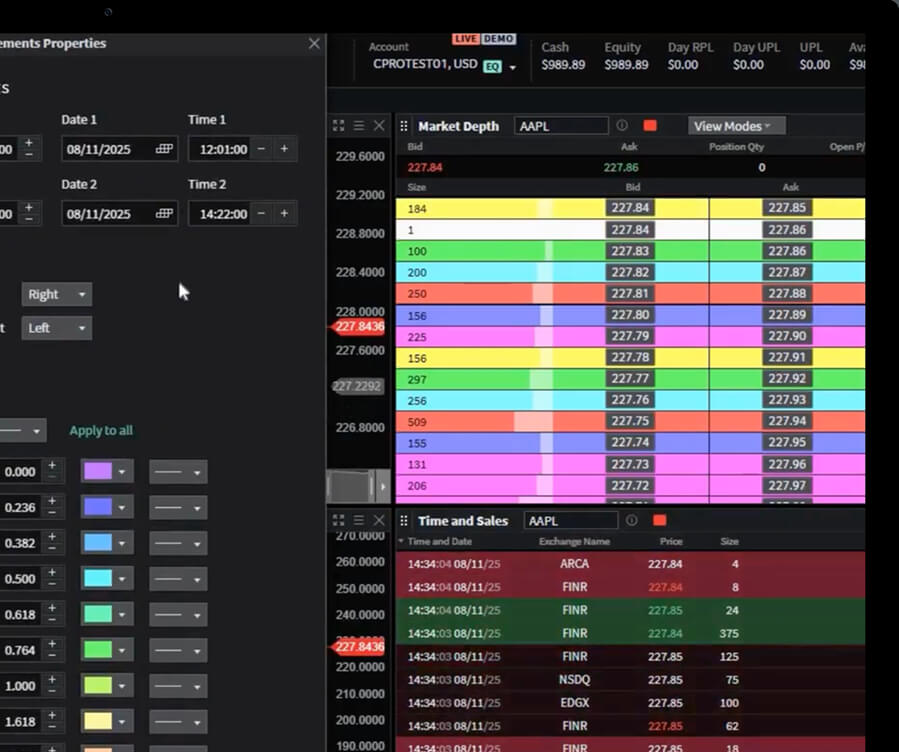Click the Time and Sales drag handle icon
The width and height of the screenshot is (899, 752).
[405, 521]
